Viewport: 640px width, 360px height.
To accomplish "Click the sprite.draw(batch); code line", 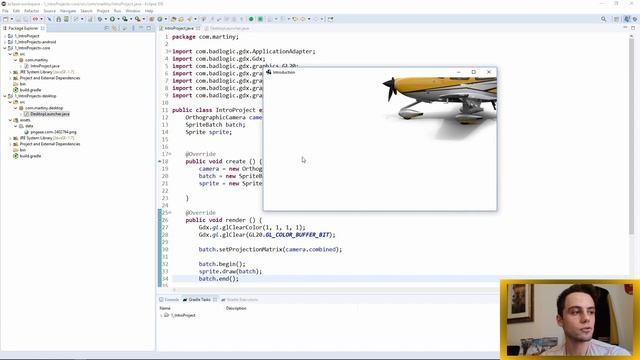I will point(230,271).
